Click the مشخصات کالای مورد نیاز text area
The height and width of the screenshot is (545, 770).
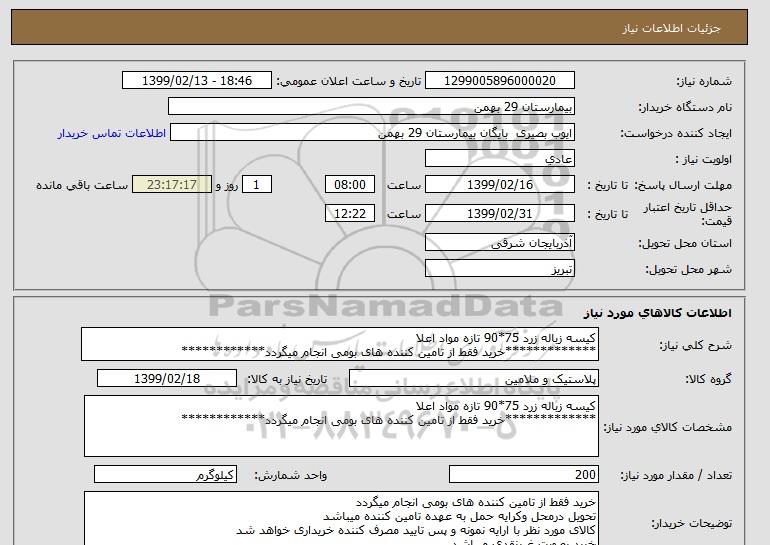click(341, 426)
